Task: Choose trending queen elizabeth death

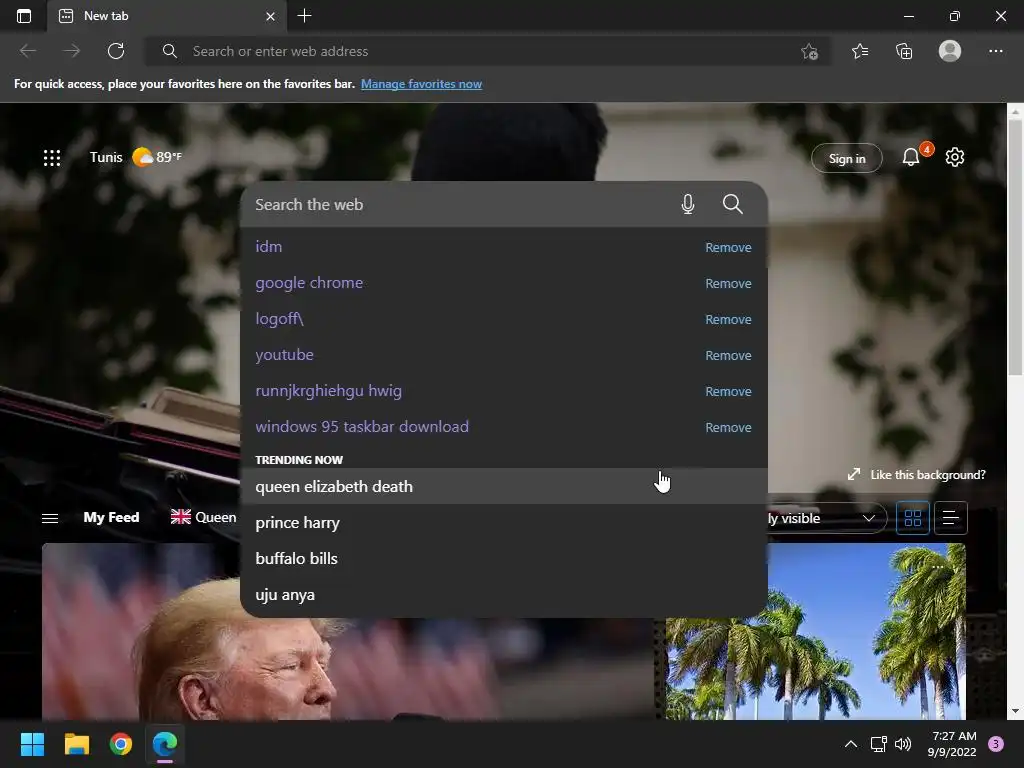Action: pyautogui.click(x=504, y=486)
